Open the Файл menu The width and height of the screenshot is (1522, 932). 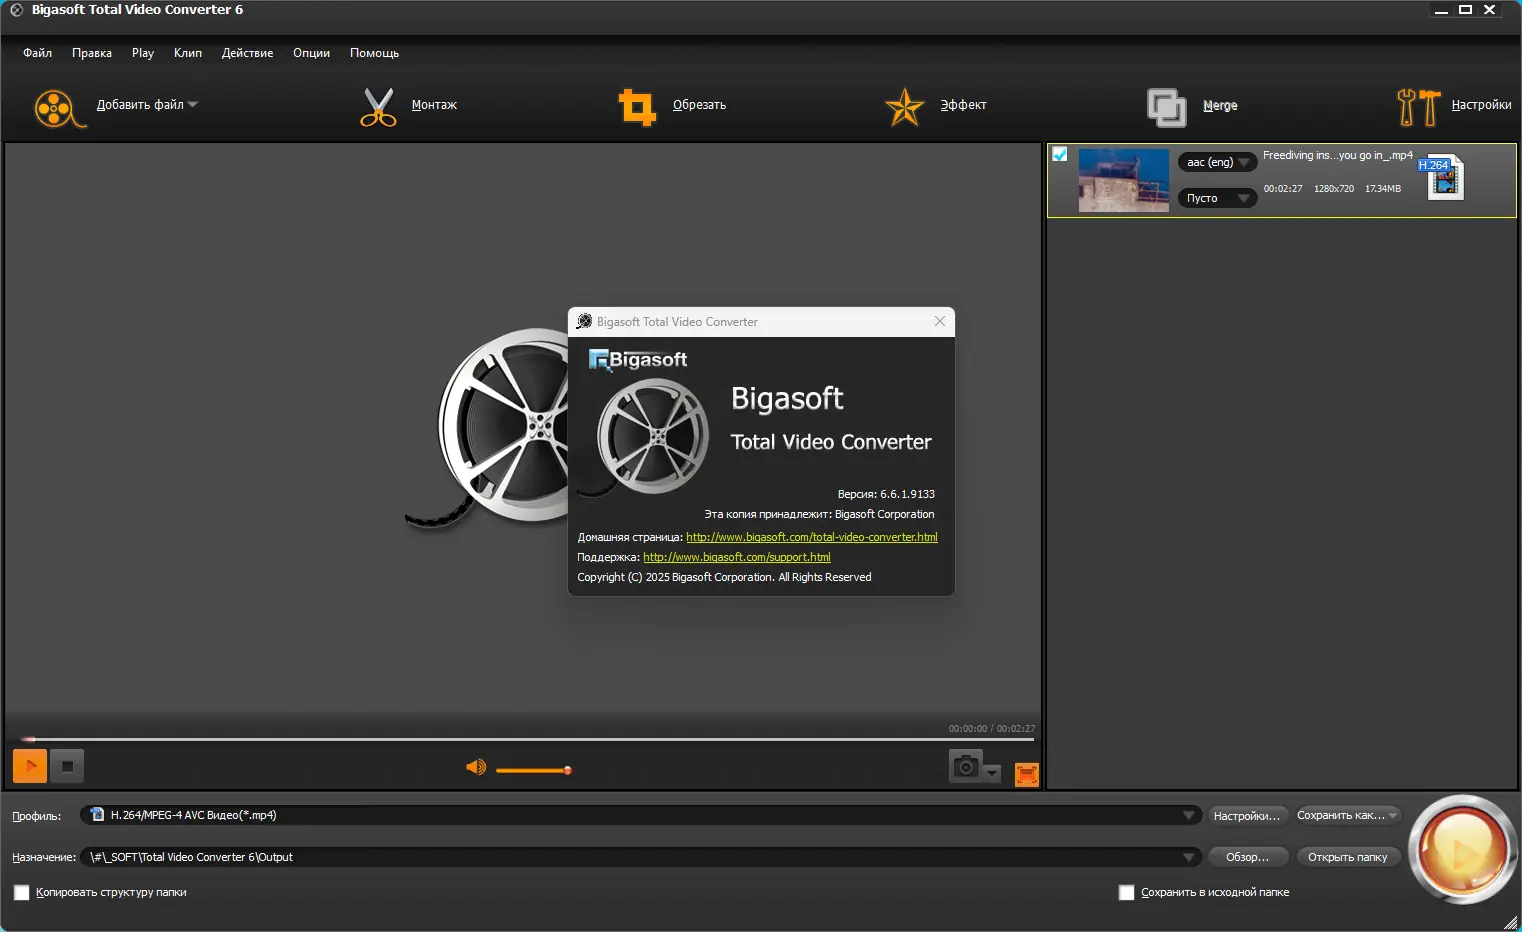point(38,53)
